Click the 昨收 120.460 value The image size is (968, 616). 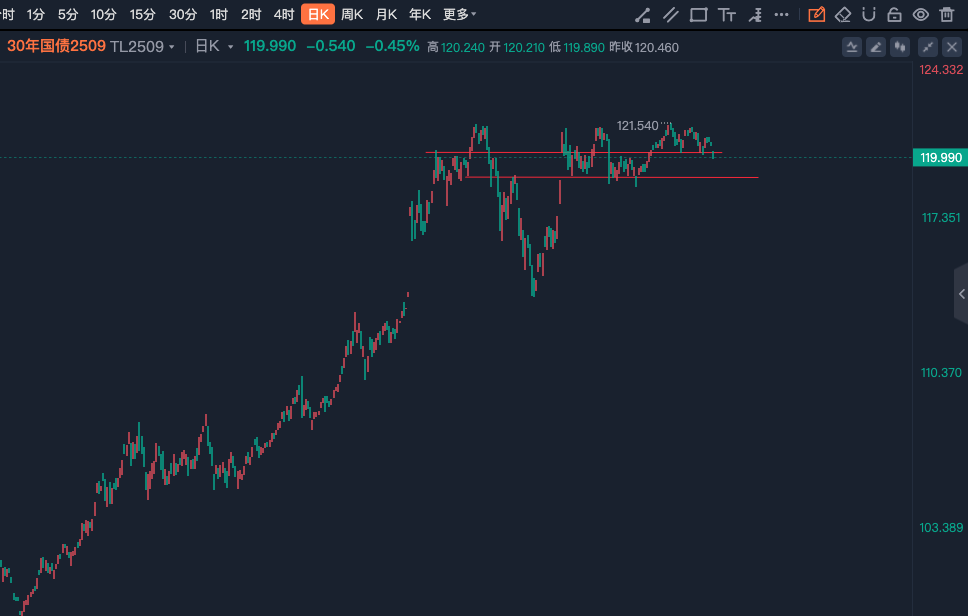tap(644, 48)
